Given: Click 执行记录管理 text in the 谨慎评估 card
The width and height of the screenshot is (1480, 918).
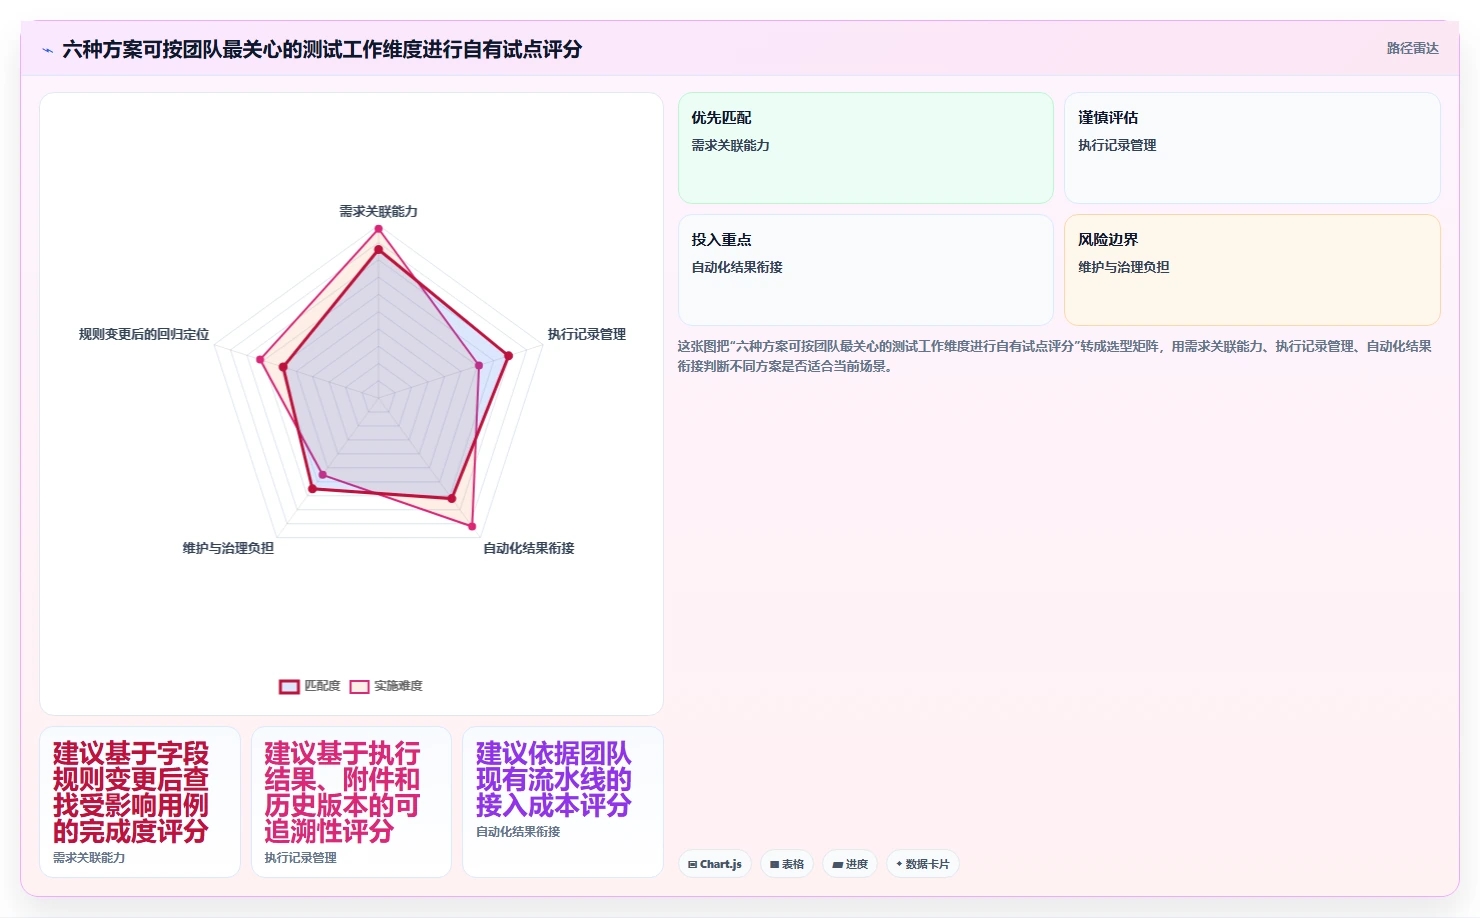Looking at the screenshot, I should [x=1117, y=145].
